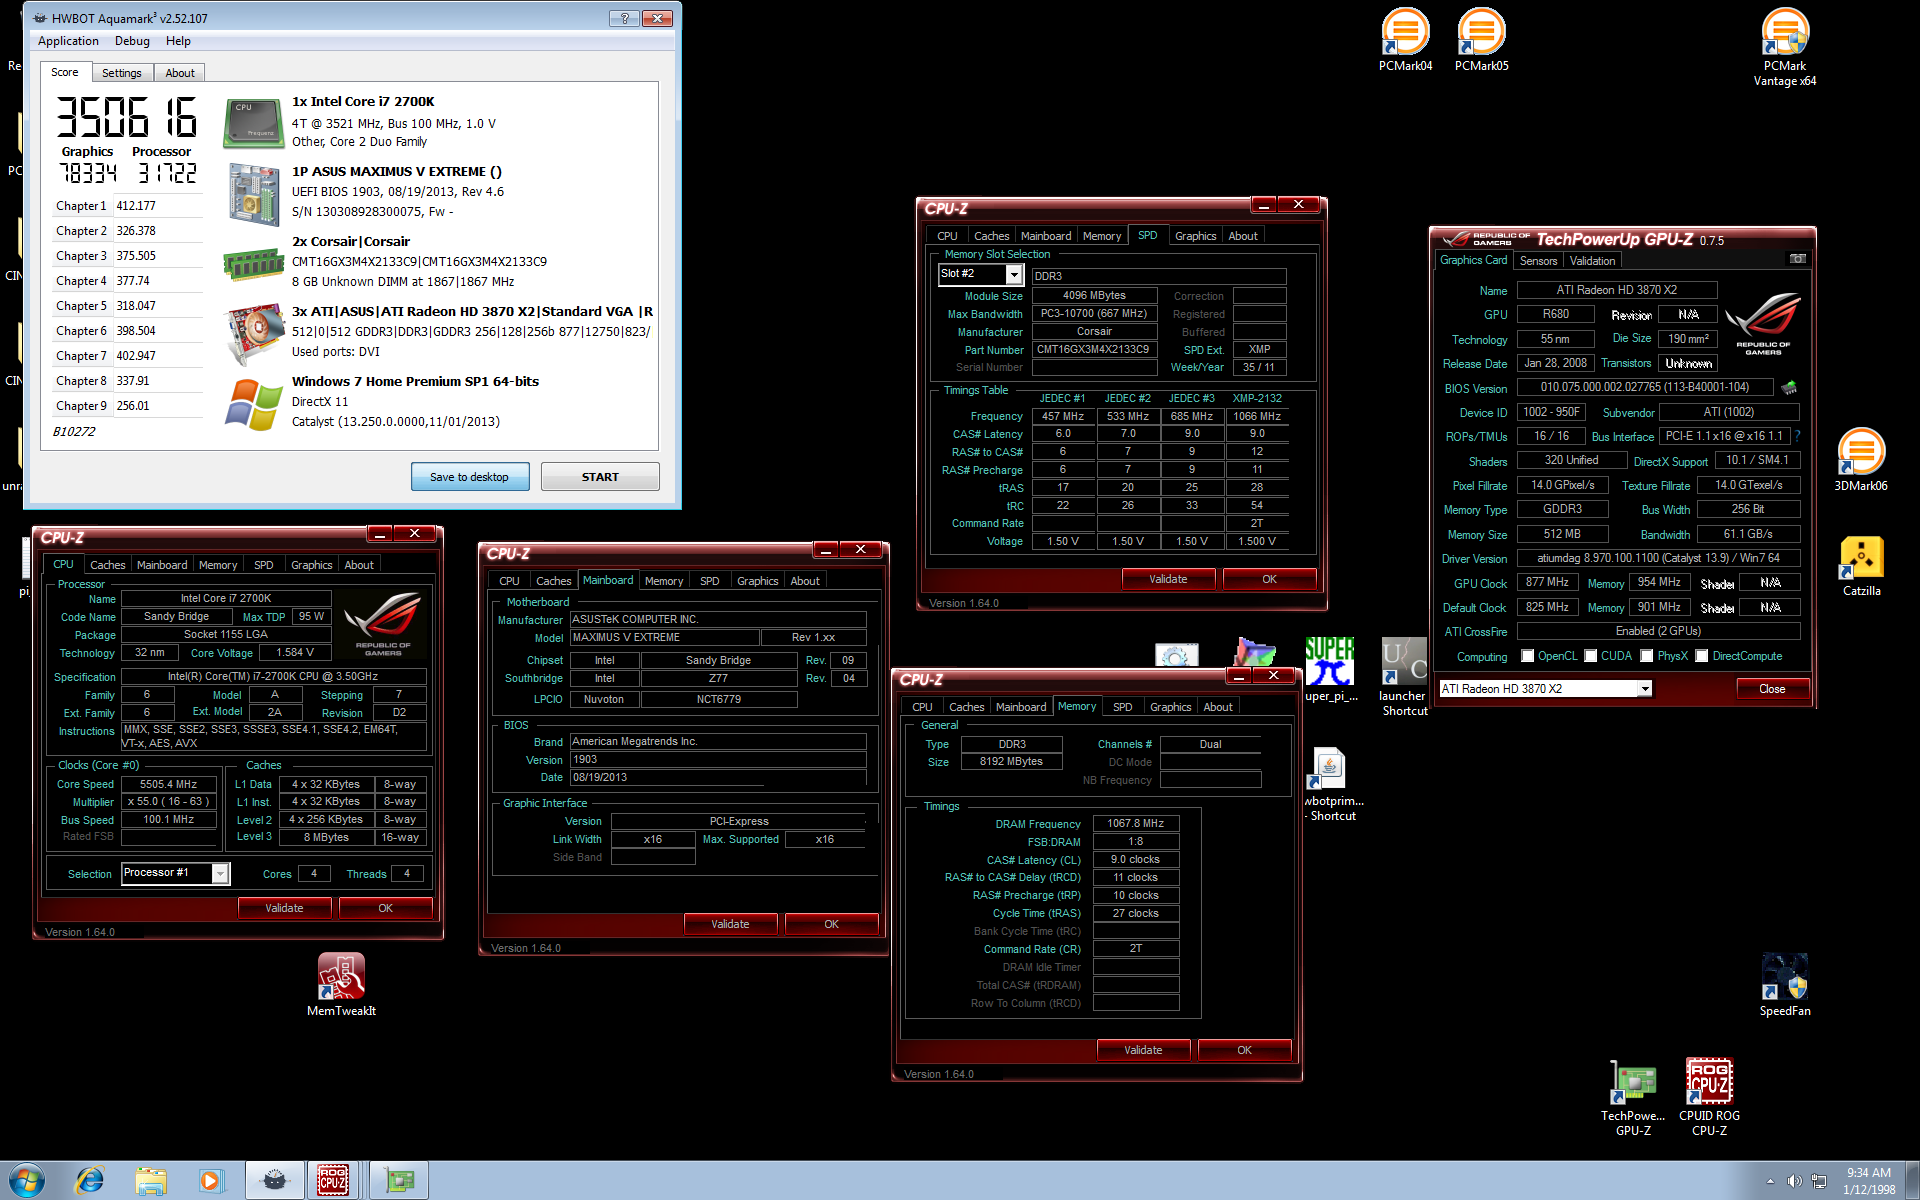
Task: Open the Slot #2 dropdown in CPU-Z SPD
Action: coord(1013,274)
